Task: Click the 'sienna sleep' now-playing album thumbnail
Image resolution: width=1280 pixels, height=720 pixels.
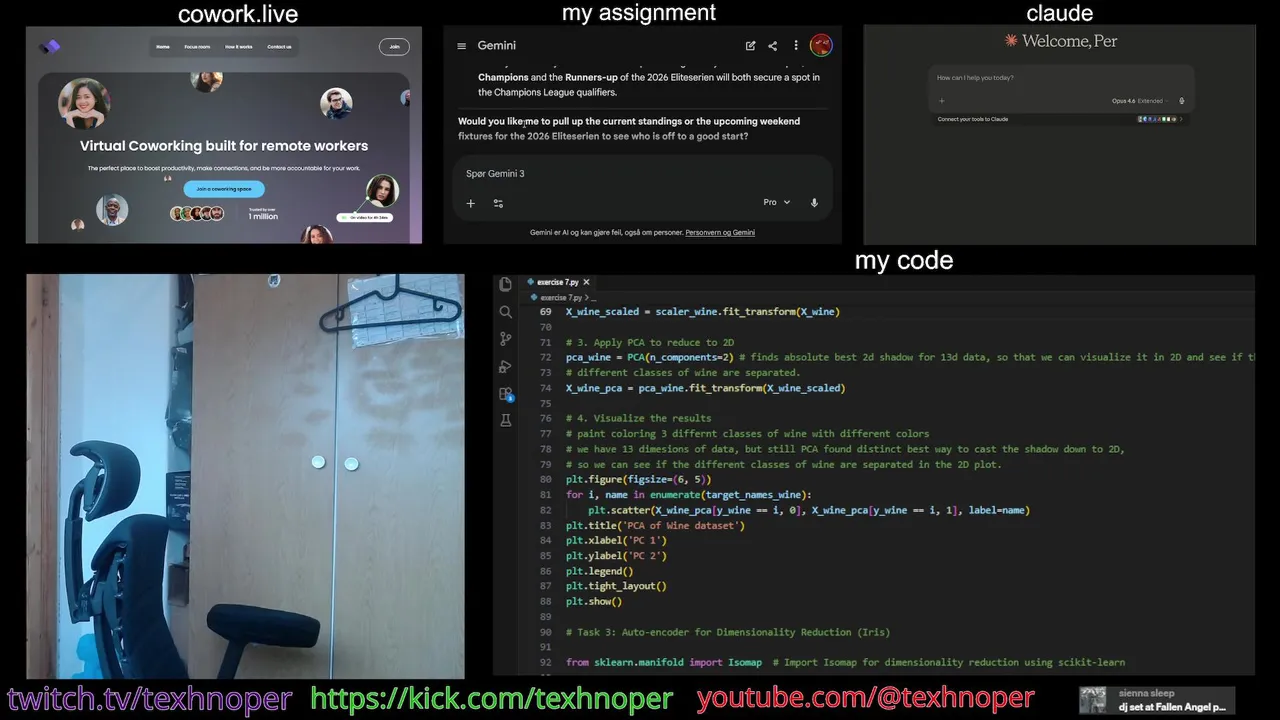Action: pos(1093,700)
